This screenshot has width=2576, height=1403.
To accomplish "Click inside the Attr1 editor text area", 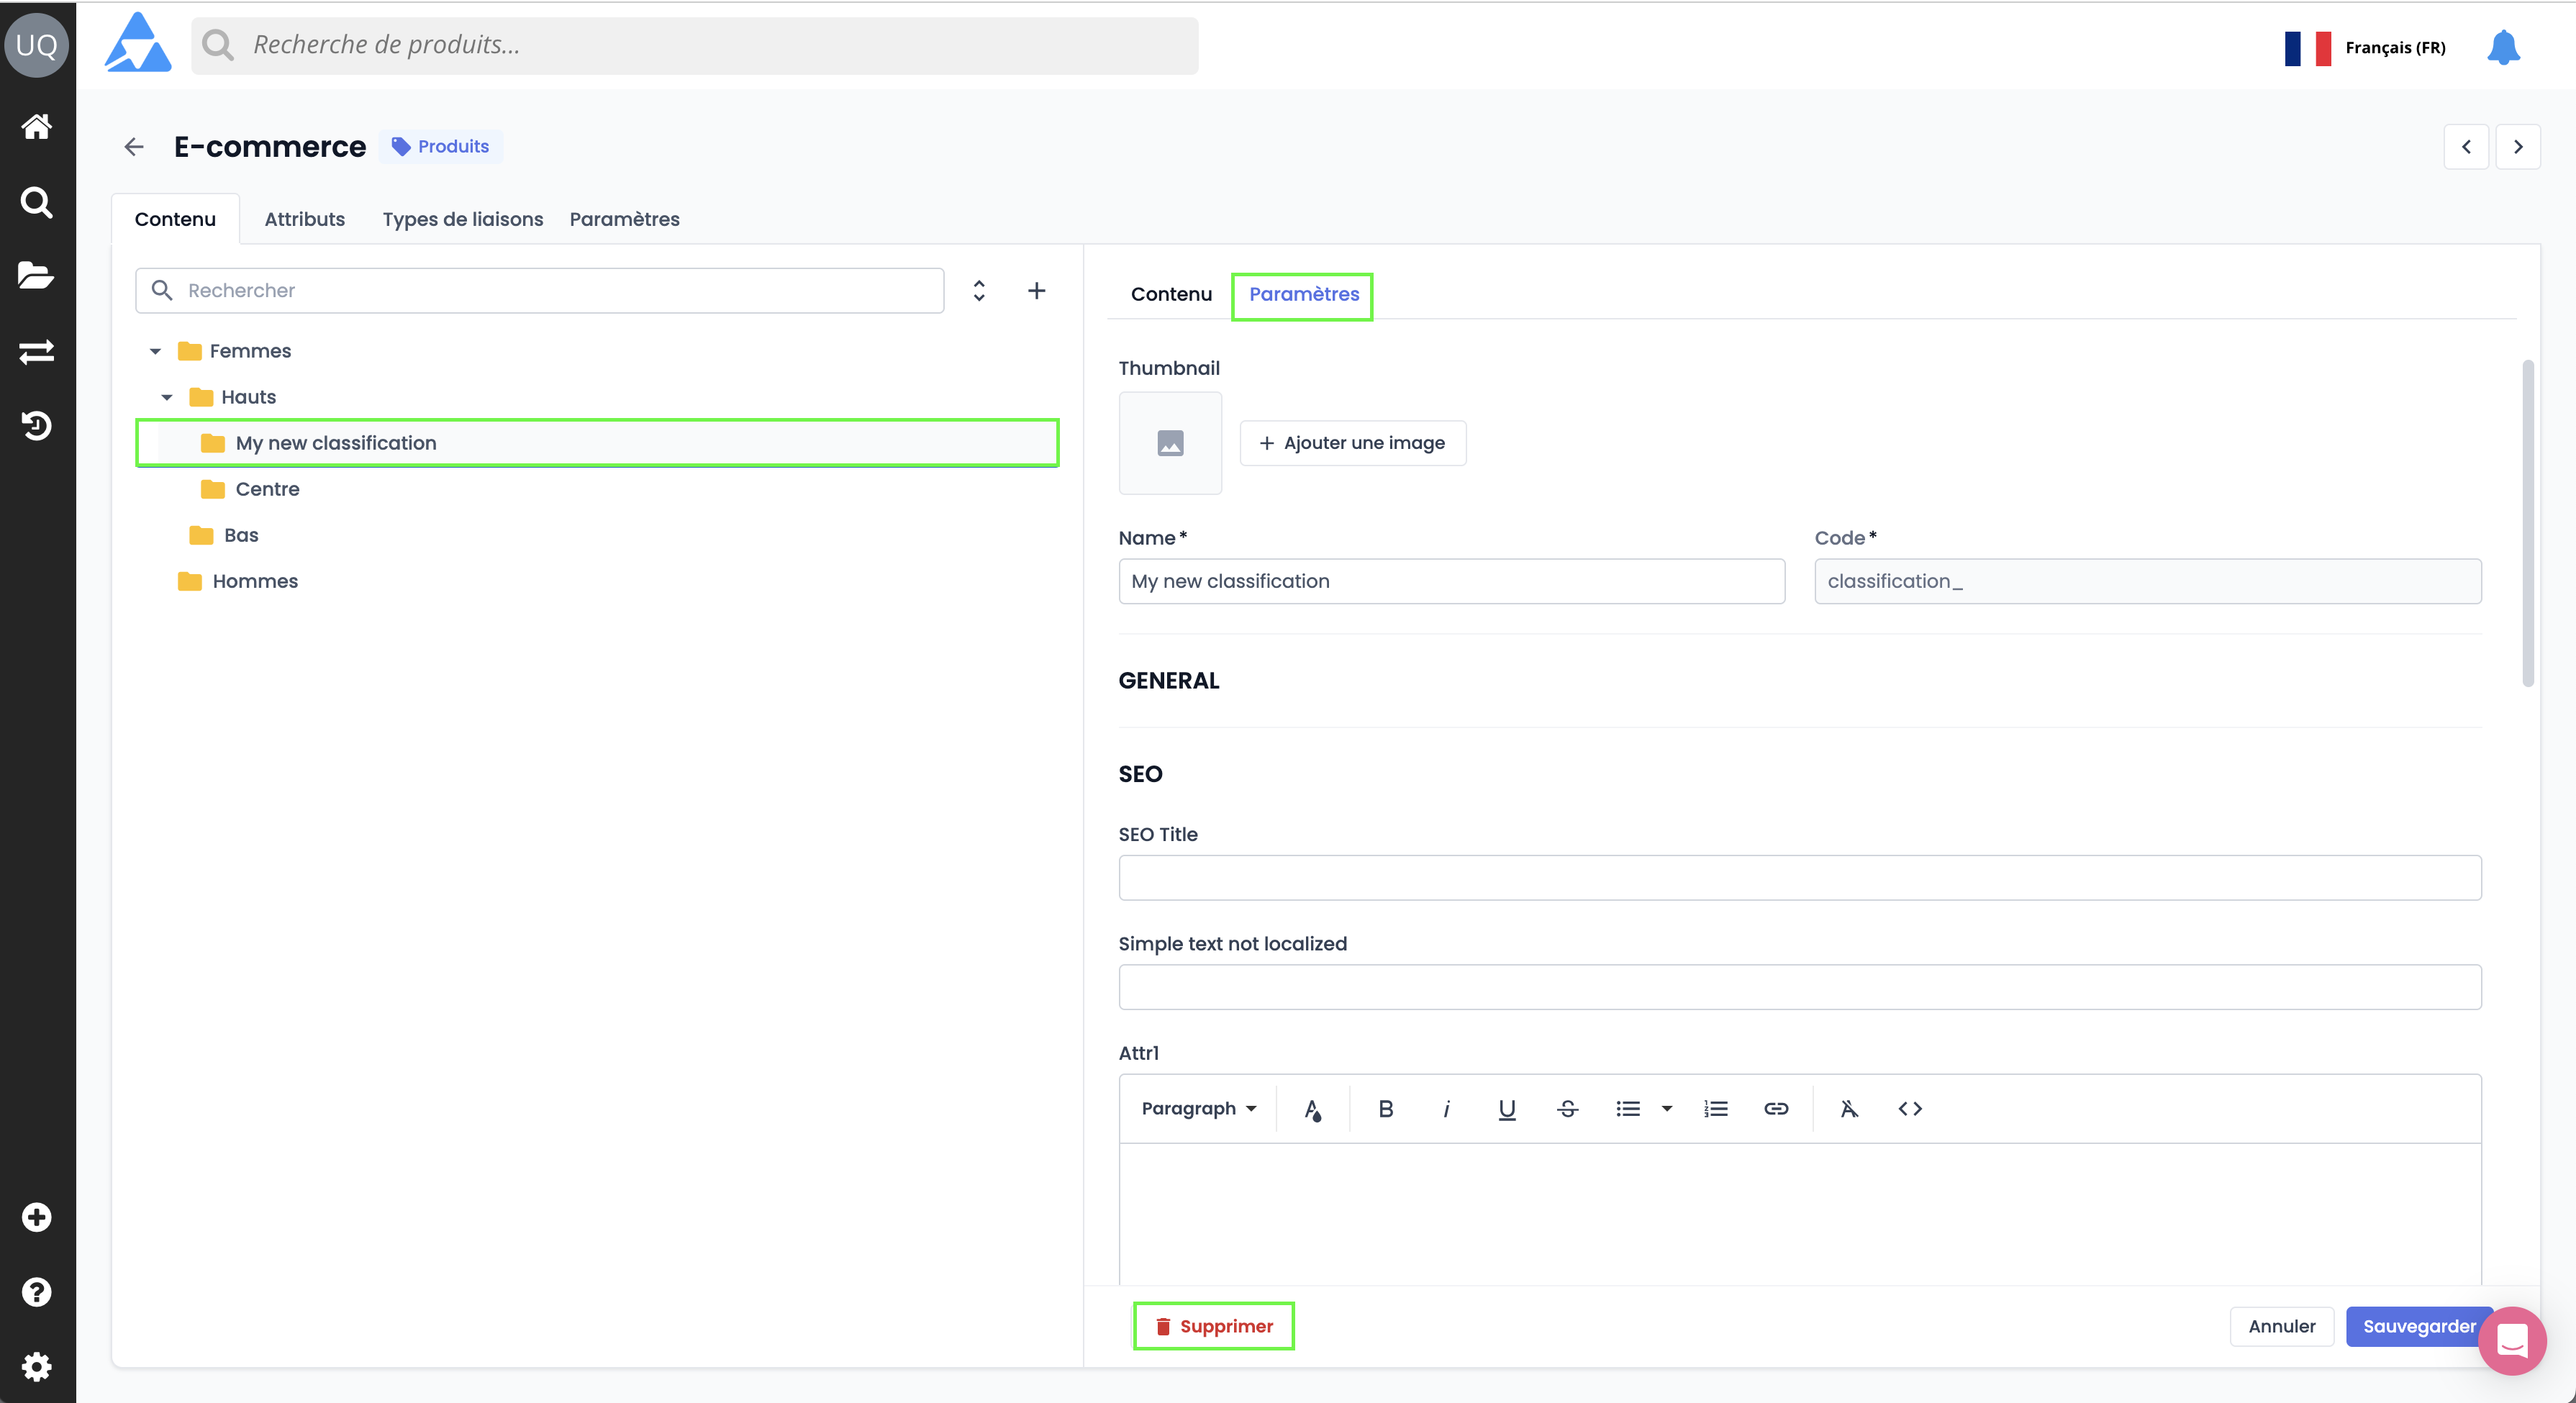I will pyautogui.click(x=1800, y=1214).
